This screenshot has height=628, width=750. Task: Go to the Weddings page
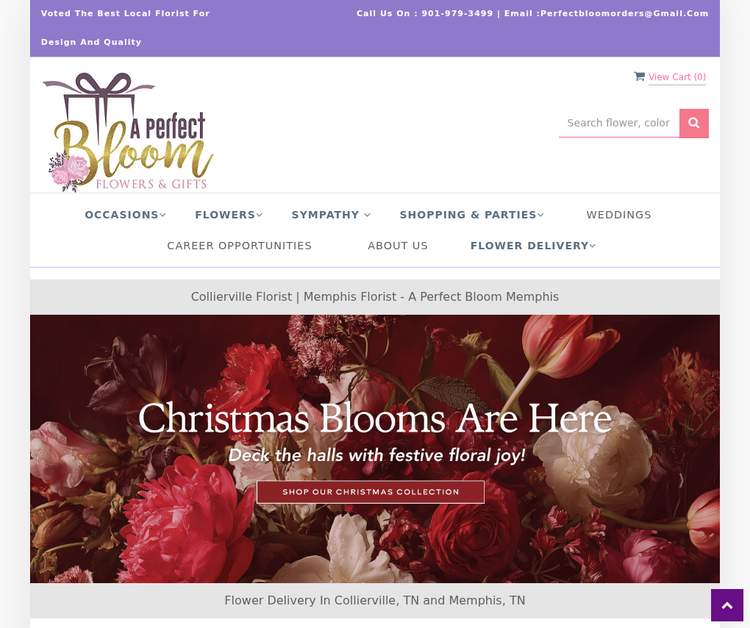point(618,215)
